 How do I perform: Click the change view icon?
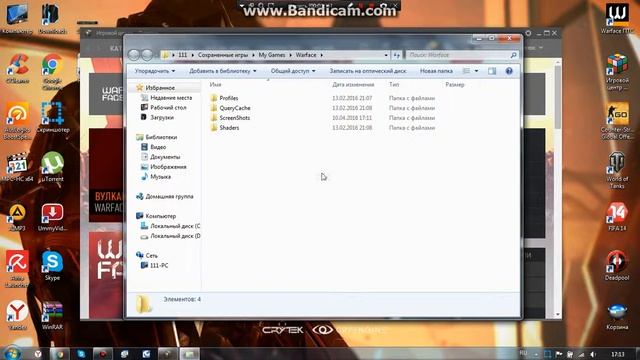466,71
